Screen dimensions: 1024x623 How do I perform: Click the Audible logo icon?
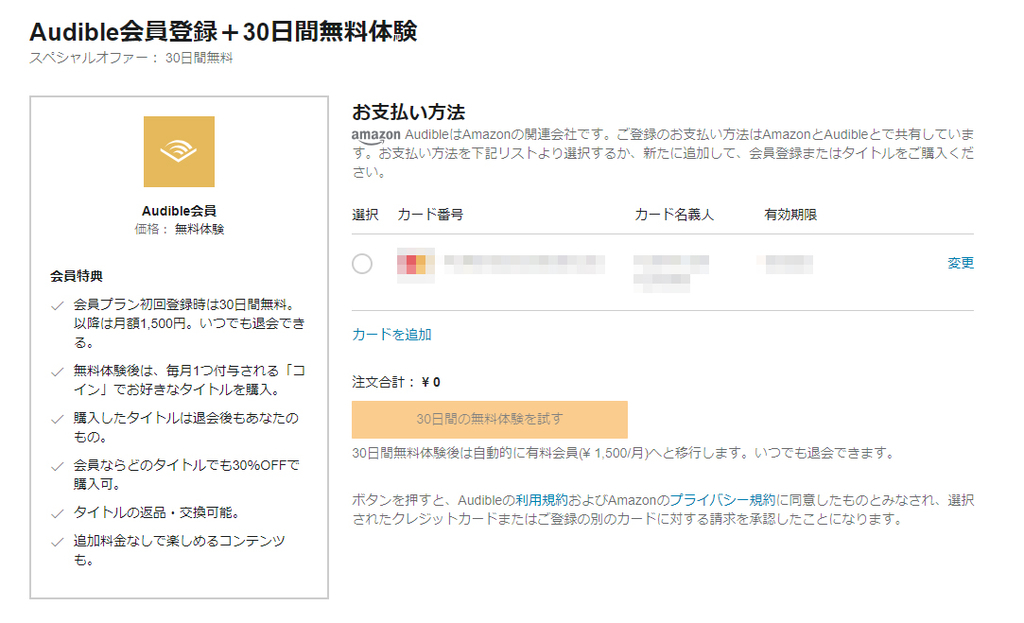click(x=179, y=152)
